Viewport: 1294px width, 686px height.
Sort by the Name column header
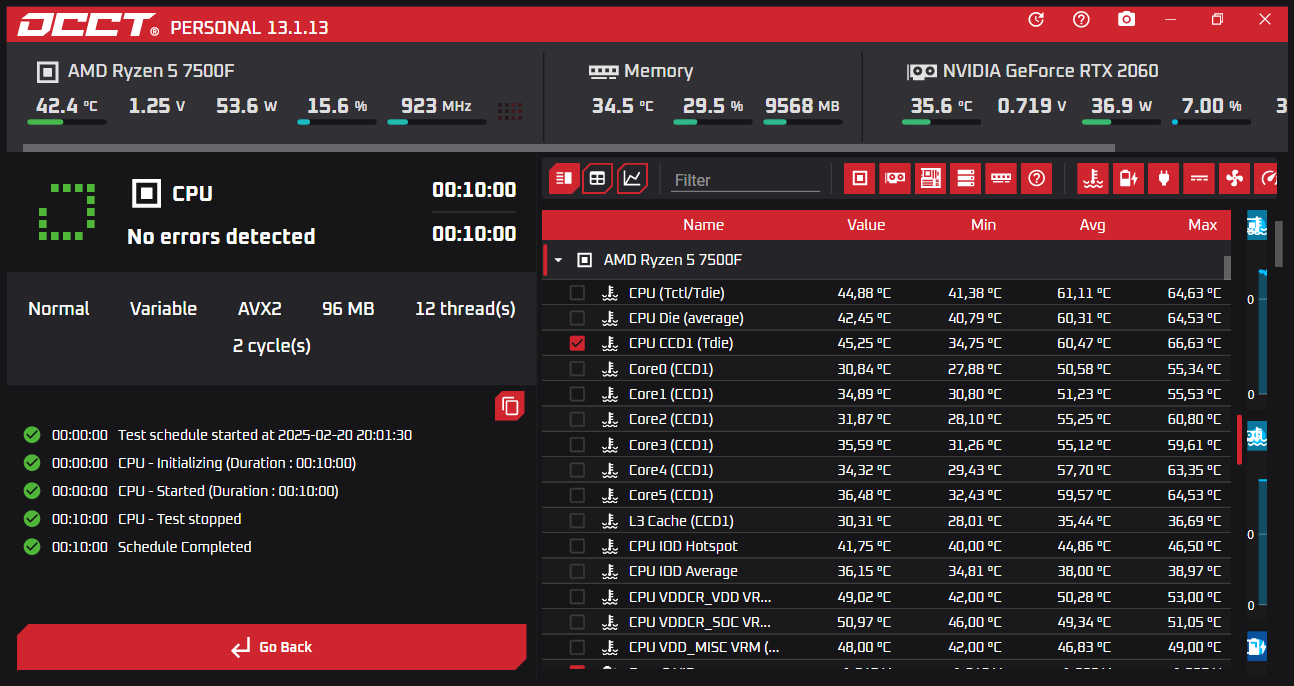(x=703, y=225)
